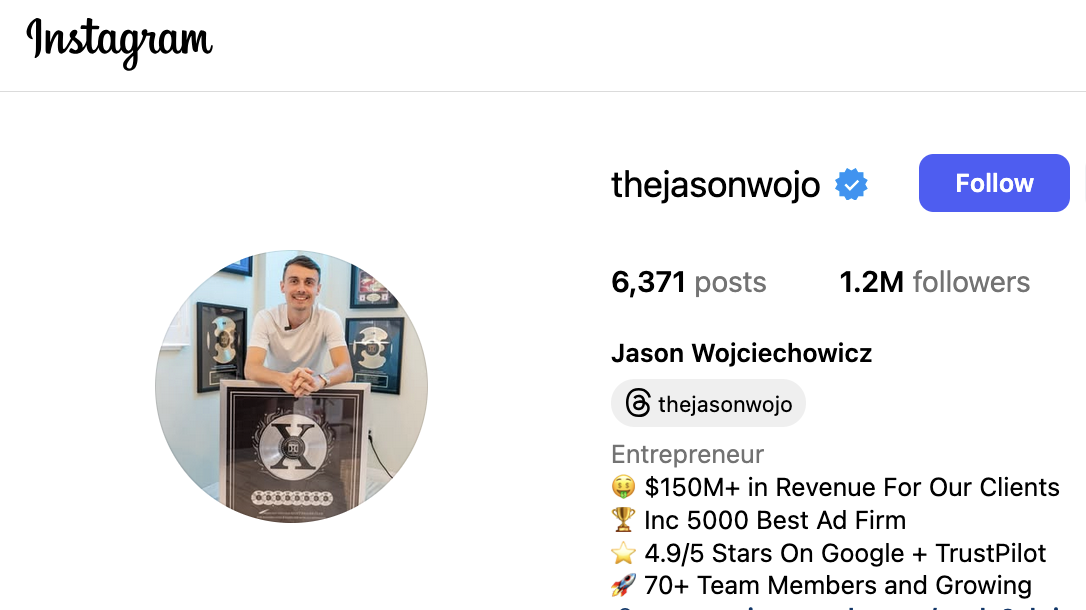Image resolution: width=1086 pixels, height=610 pixels.
Task: Click the blue verified badge
Action: (851, 184)
